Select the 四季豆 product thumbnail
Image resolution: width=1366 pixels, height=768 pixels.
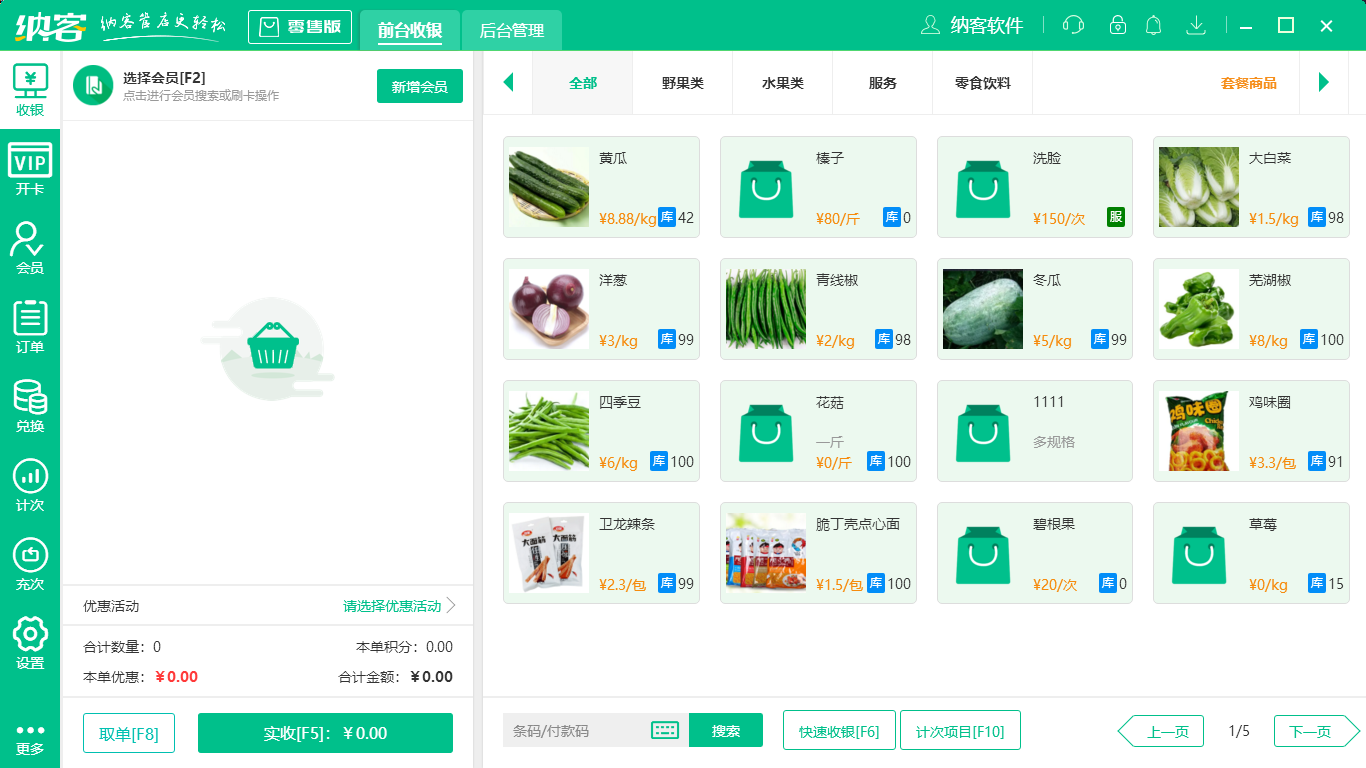tap(549, 431)
